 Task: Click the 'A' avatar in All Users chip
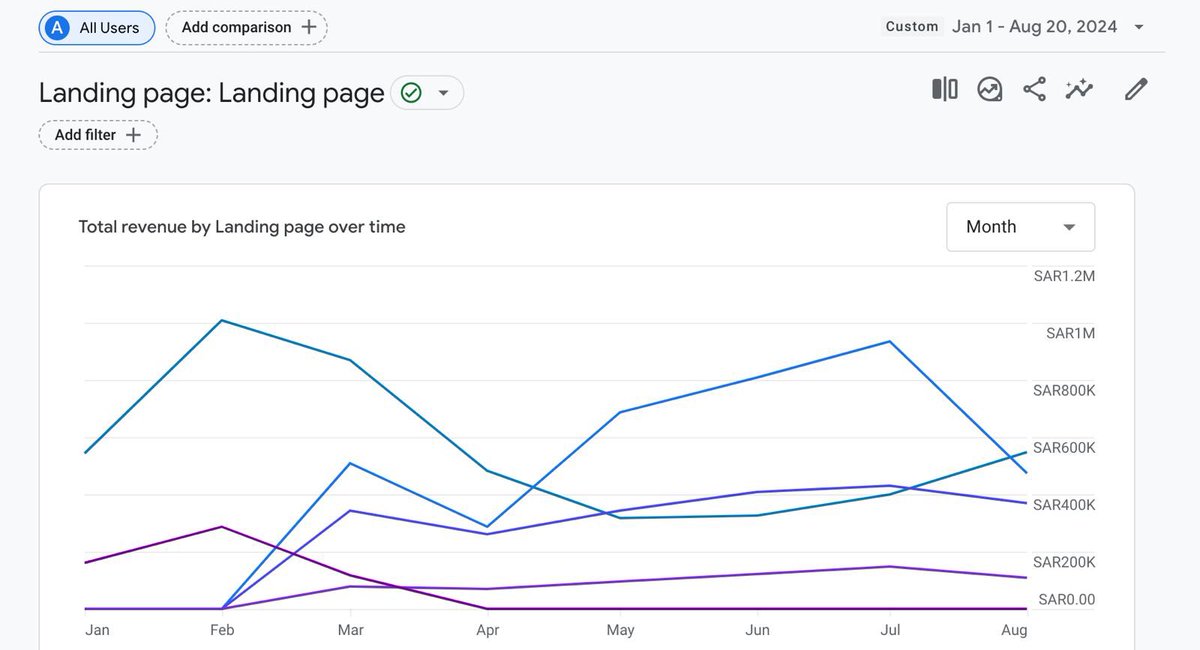pyautogui.click(x=58, y=28)
